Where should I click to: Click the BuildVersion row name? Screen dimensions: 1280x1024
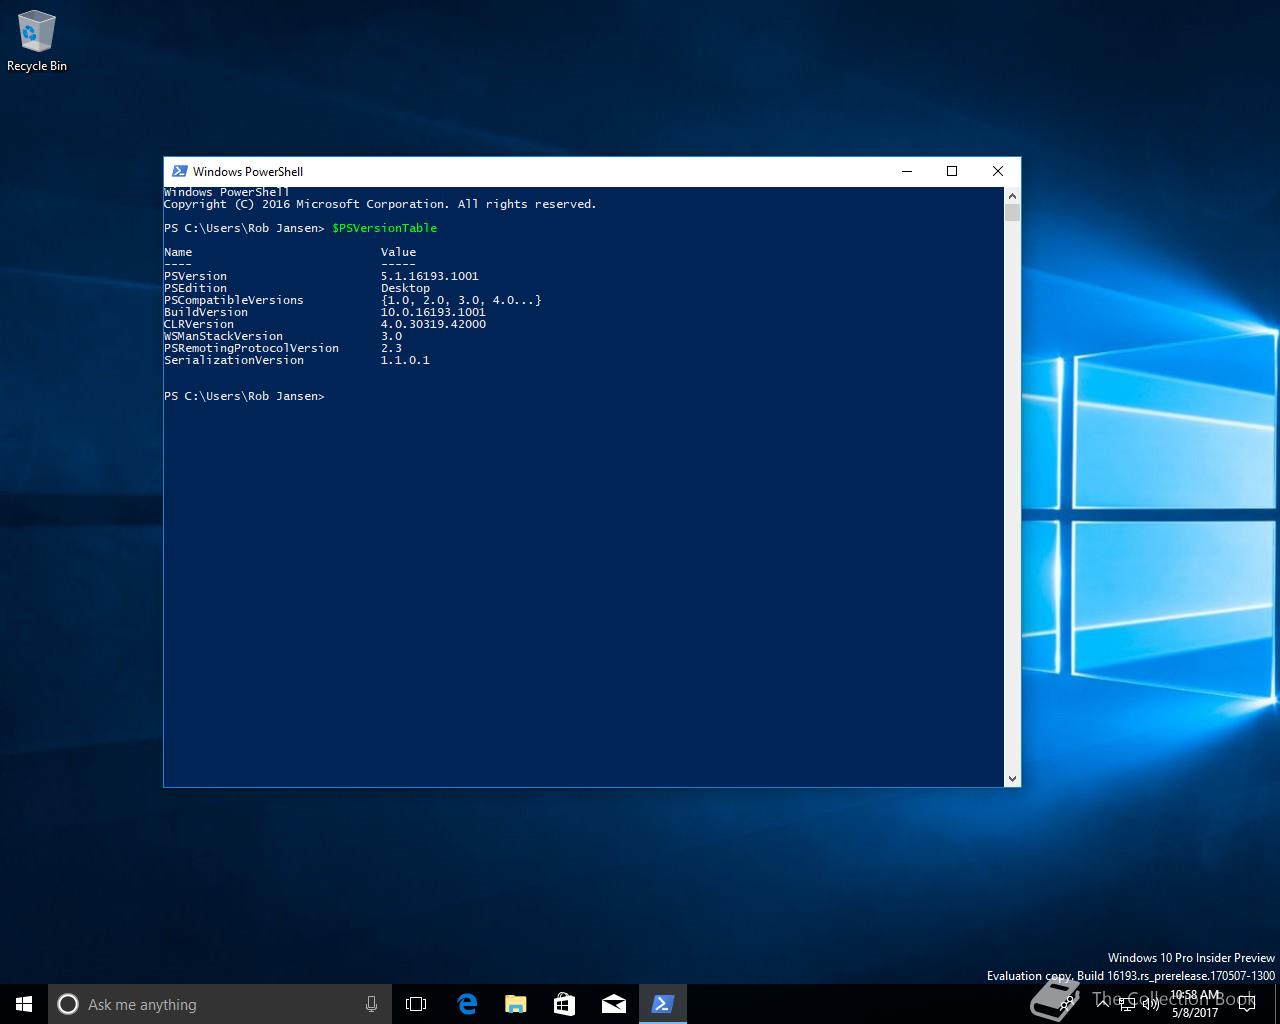coord(206,312)
